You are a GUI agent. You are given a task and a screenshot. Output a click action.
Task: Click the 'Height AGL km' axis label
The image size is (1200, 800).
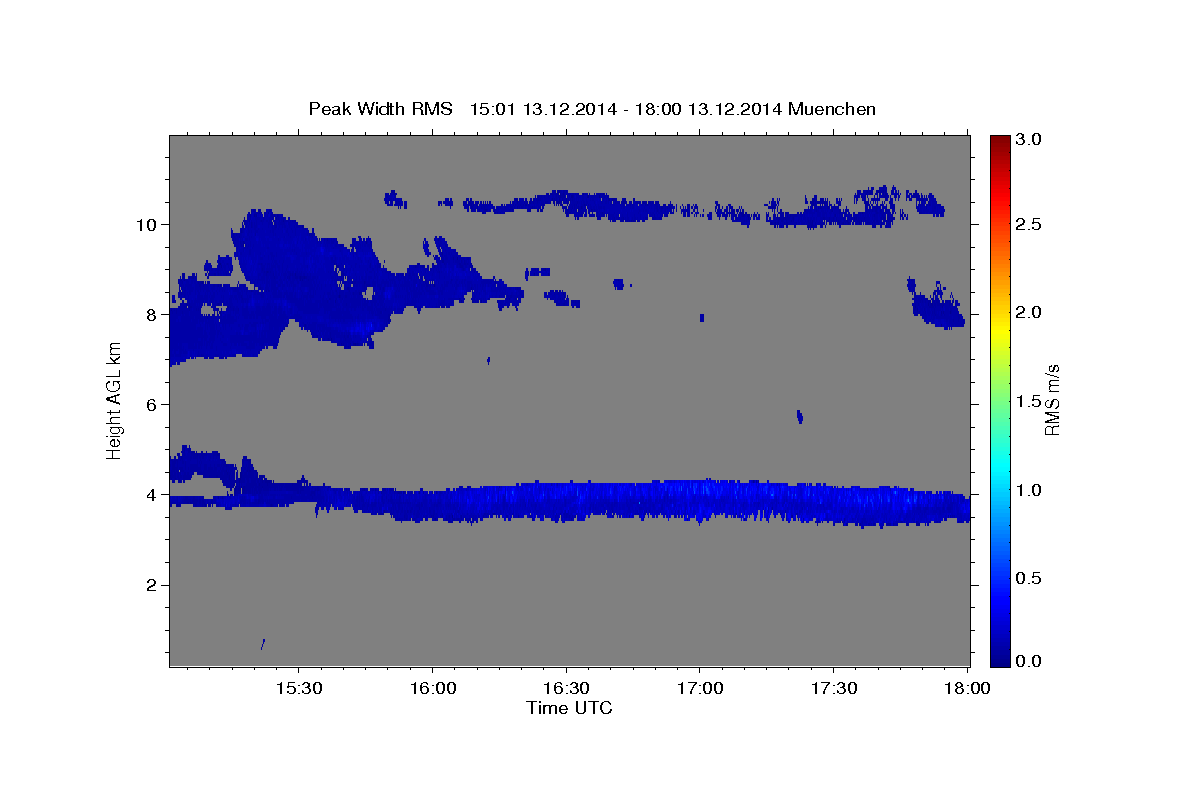(115, 400)
